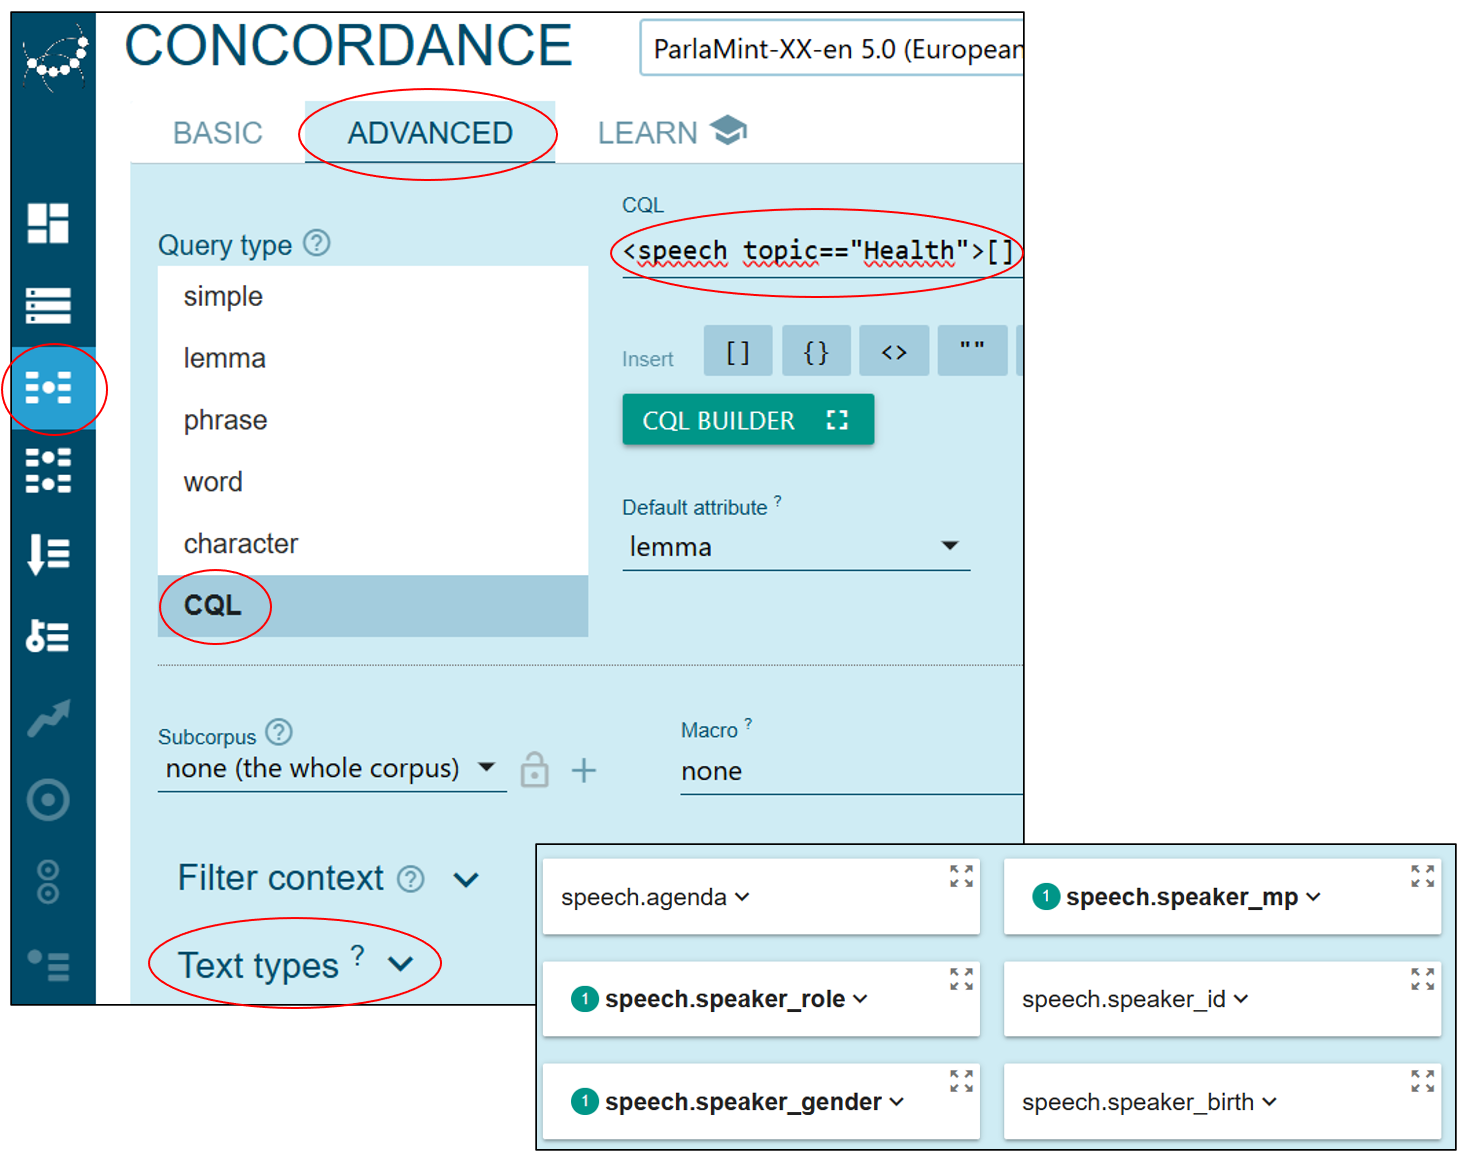Viewport: 1458px width, 1153px height.
Task: Open the dashboard icon in sidebar
Action: coord(48,223)
